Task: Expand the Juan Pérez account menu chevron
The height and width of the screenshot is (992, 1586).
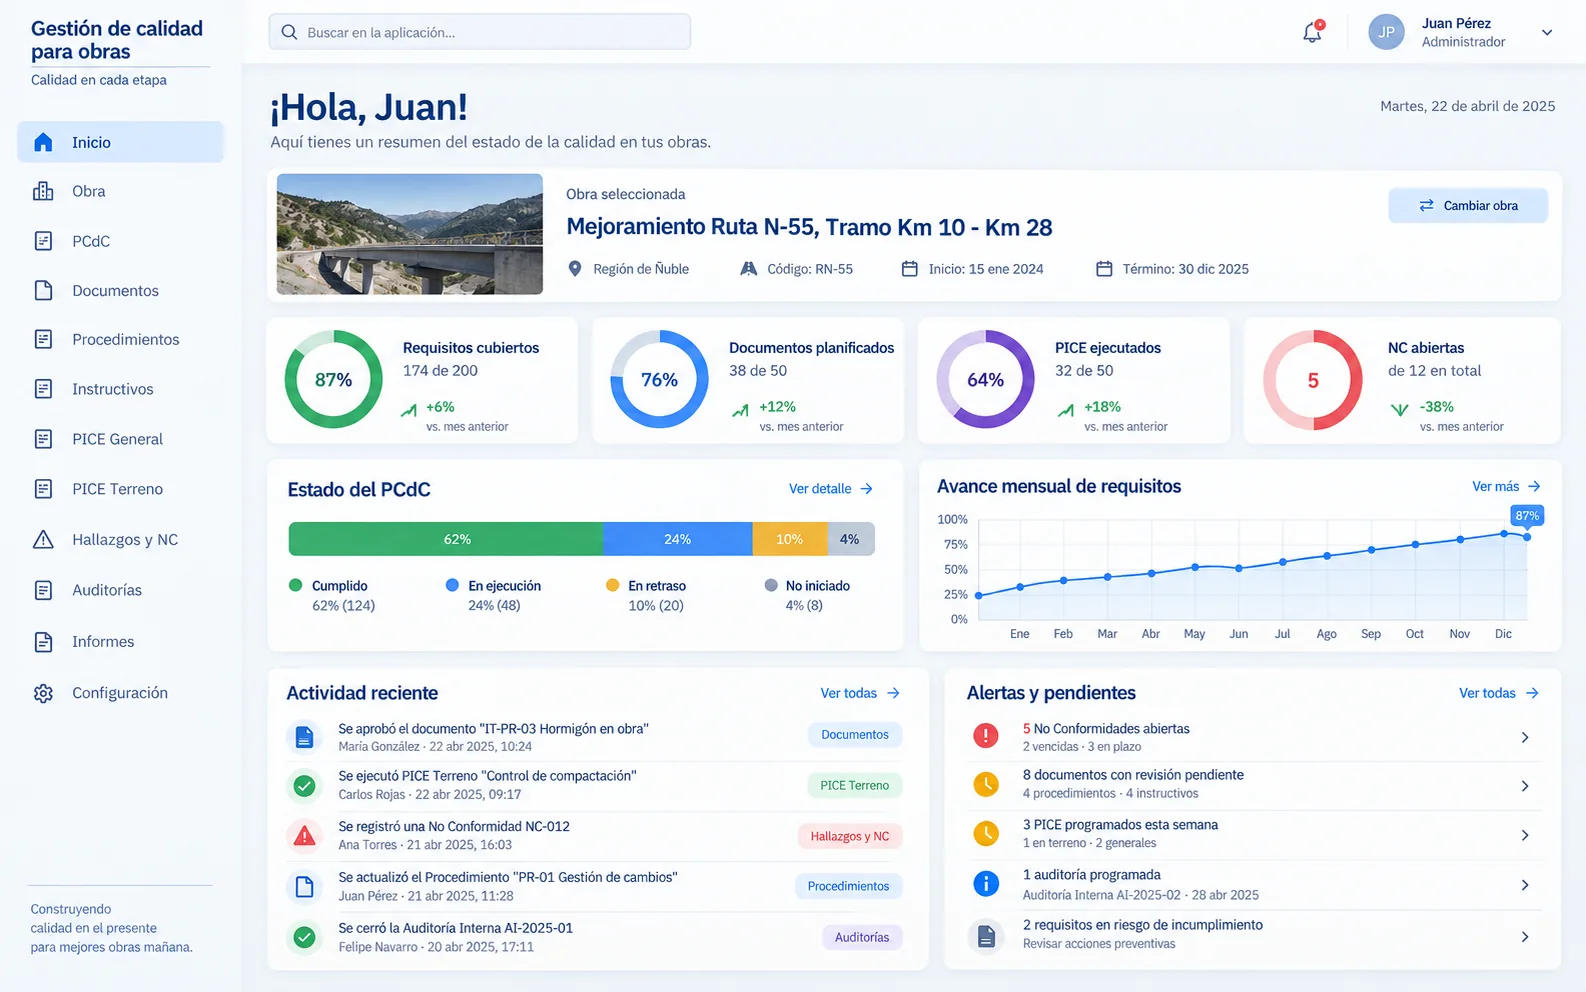Action: pyautogui.click(x=1546, y=32)
